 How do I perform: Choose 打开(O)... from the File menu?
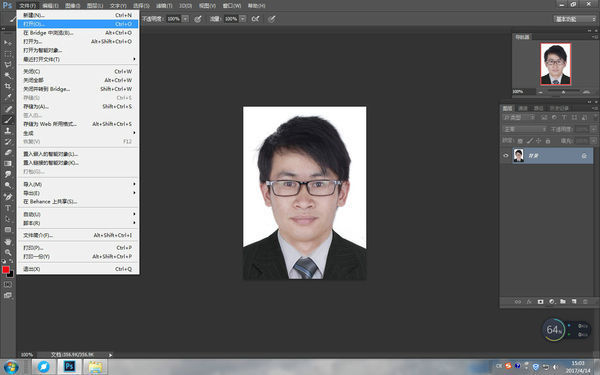pos(78,24)
